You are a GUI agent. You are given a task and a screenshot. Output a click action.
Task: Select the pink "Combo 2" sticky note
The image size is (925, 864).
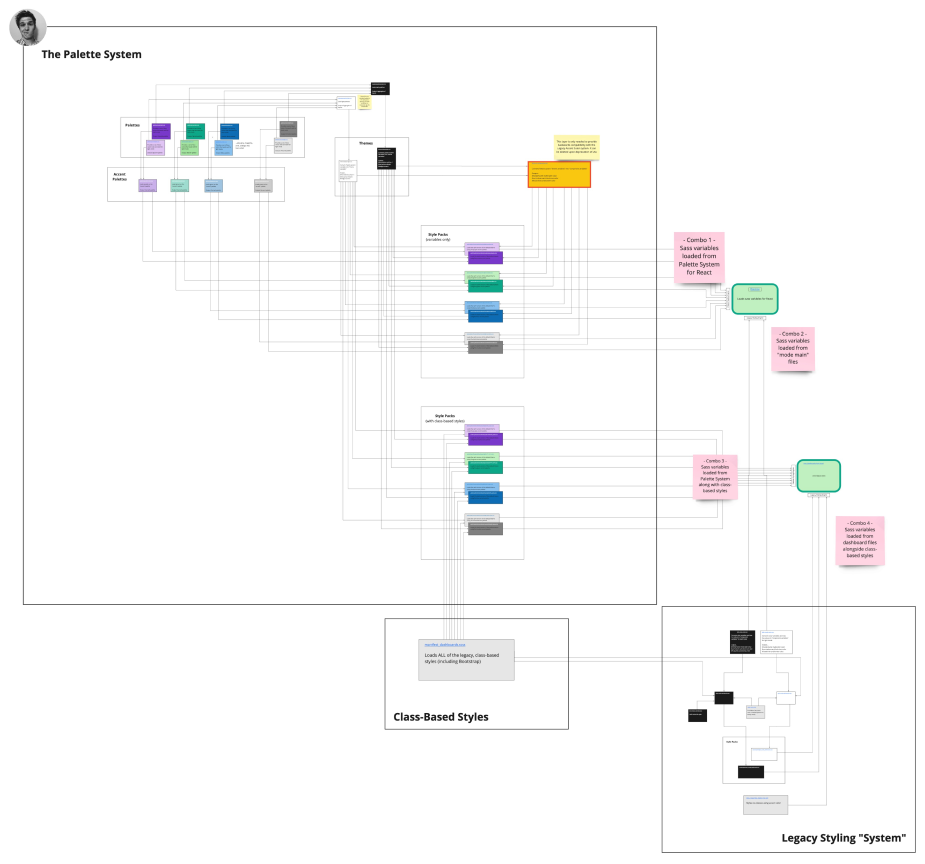coord(793,349)
